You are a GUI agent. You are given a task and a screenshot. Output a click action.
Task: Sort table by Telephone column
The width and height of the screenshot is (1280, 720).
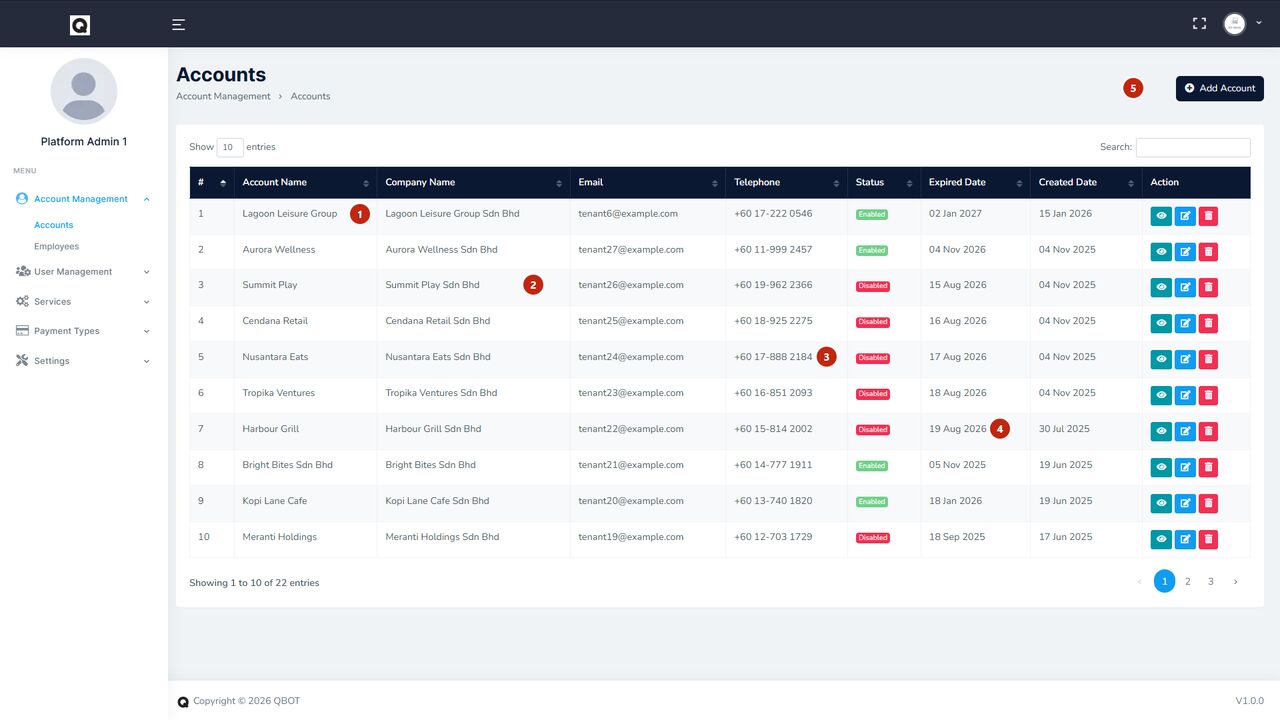786,182
